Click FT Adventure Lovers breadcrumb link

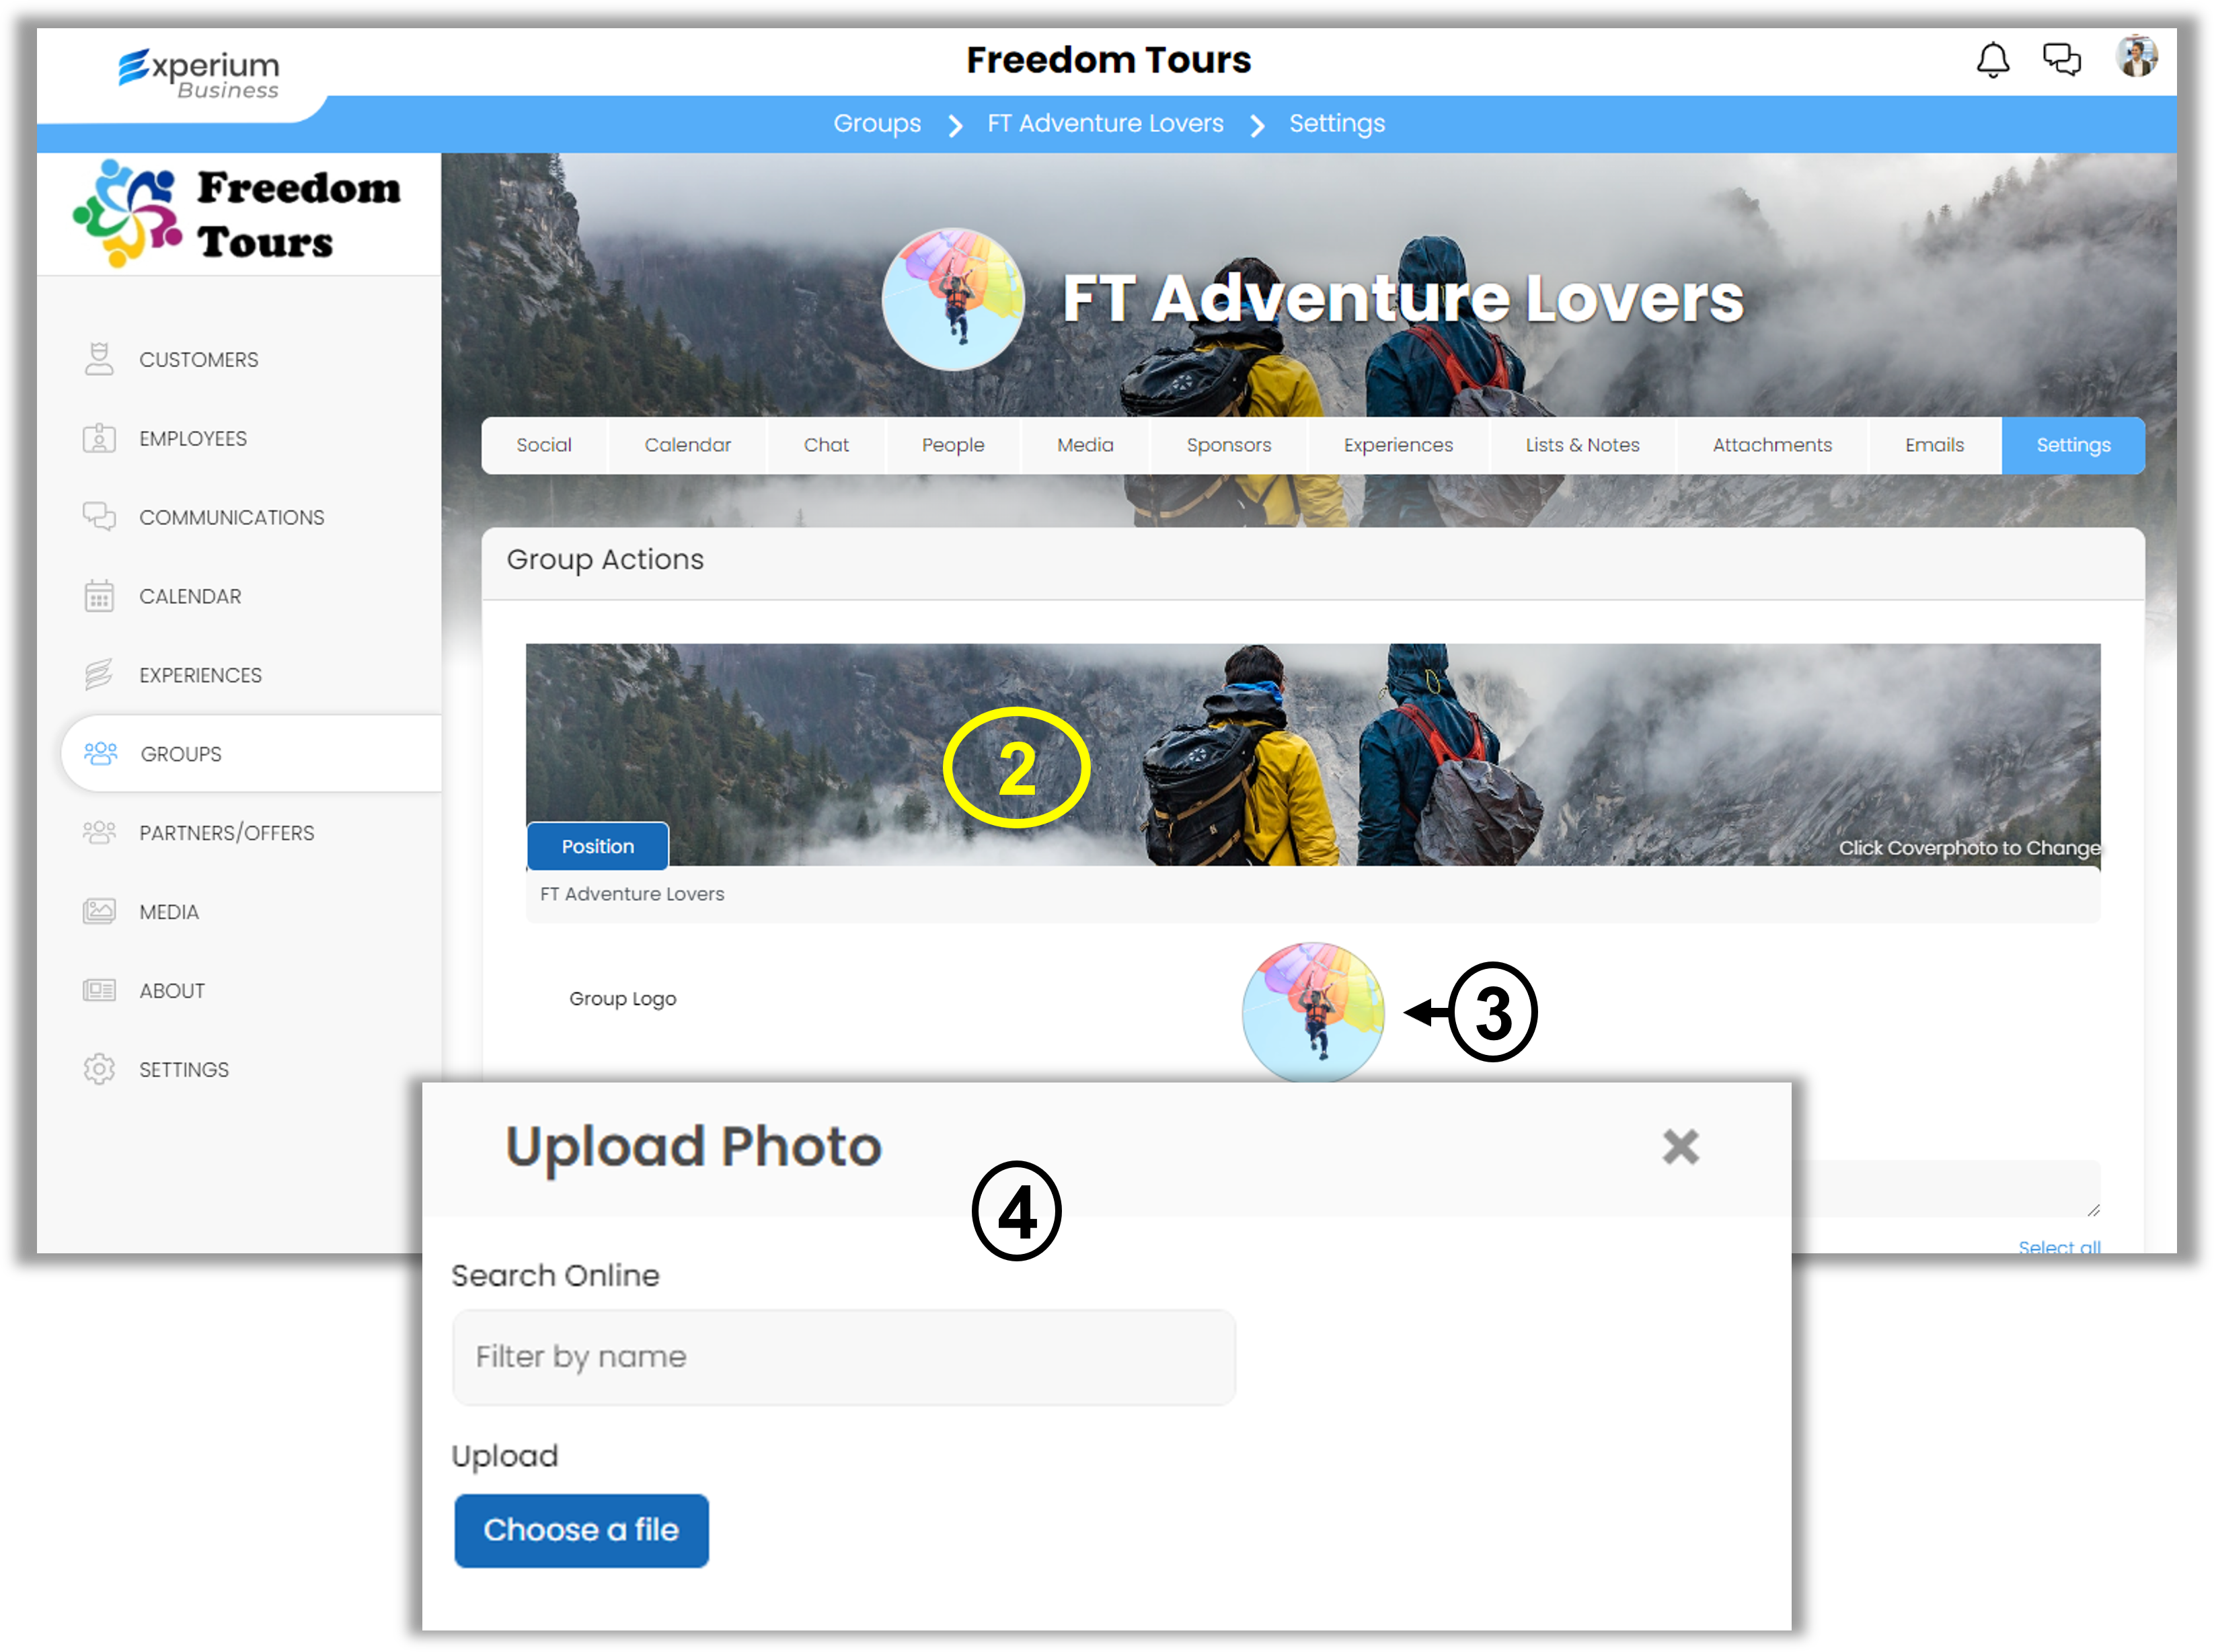[1105, 124]
